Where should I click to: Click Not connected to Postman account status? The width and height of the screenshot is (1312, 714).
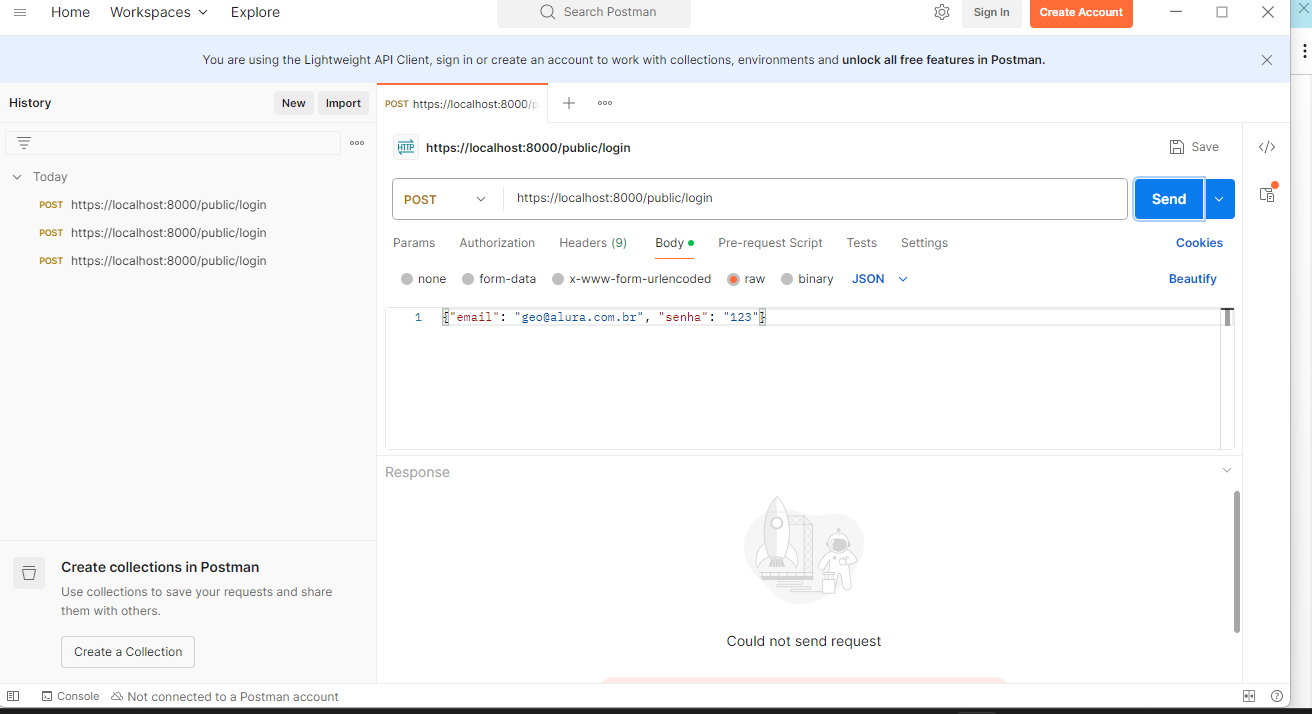coord(225,696)
